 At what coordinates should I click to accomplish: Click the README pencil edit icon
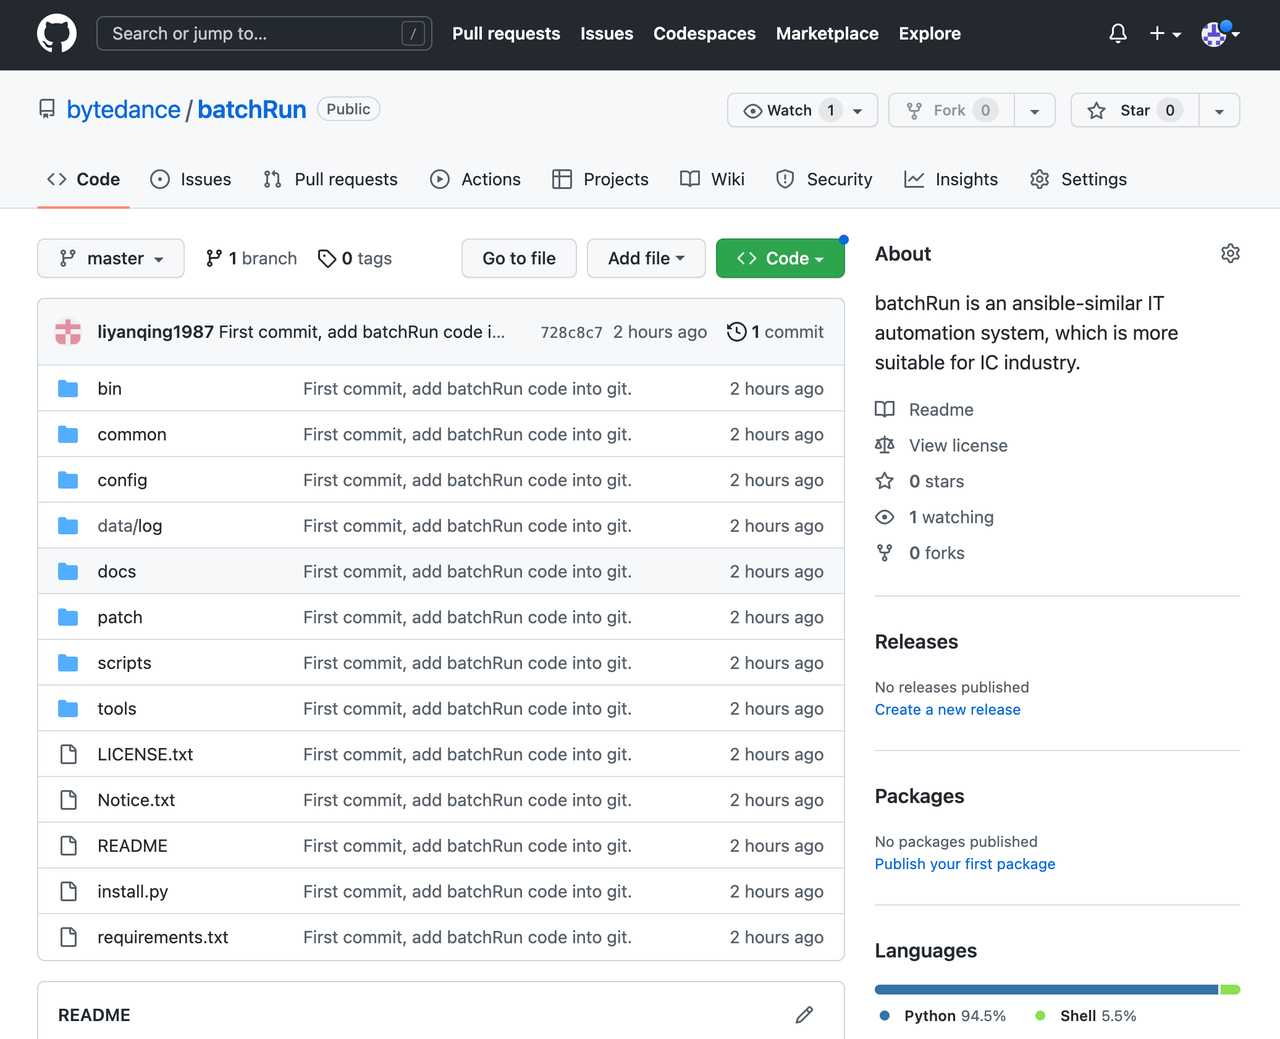804,1015
